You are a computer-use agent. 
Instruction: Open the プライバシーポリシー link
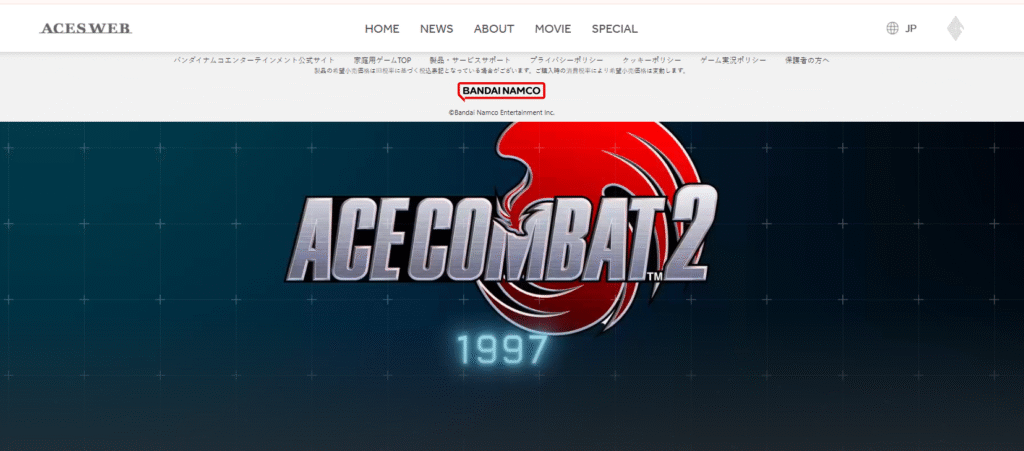click(x=567, y=60)
